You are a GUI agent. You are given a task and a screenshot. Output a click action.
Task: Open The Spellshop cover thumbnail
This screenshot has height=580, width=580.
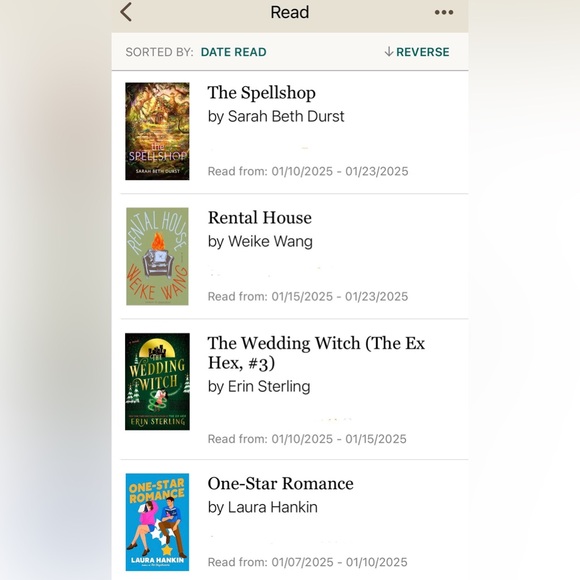coord(157,131)
